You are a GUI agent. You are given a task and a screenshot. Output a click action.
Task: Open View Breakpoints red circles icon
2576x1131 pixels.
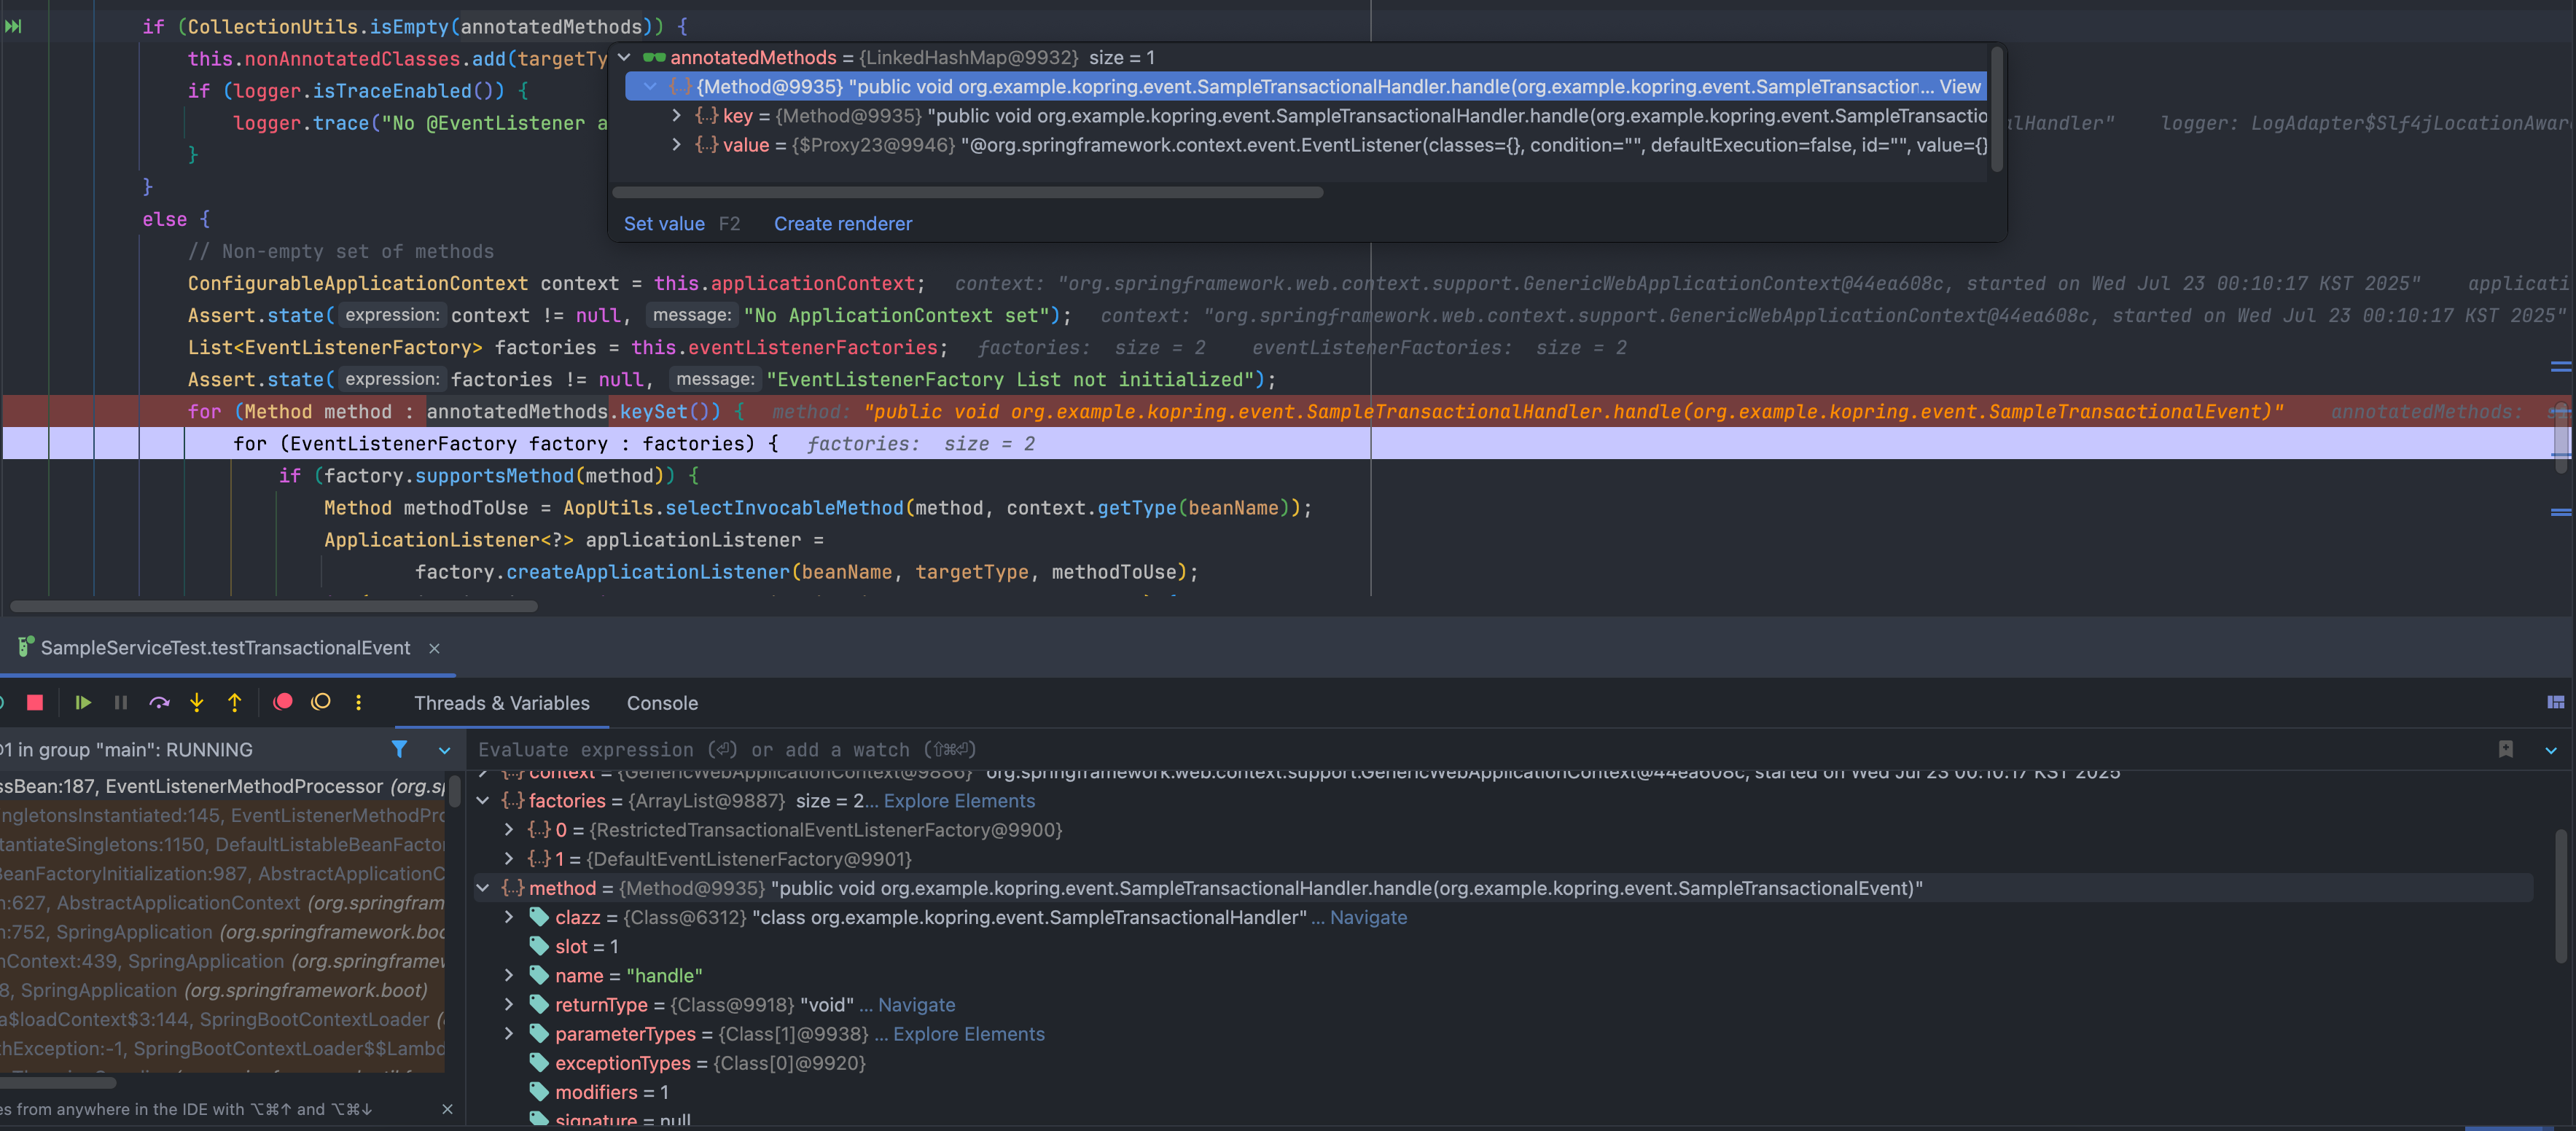(x=283, y=702)
